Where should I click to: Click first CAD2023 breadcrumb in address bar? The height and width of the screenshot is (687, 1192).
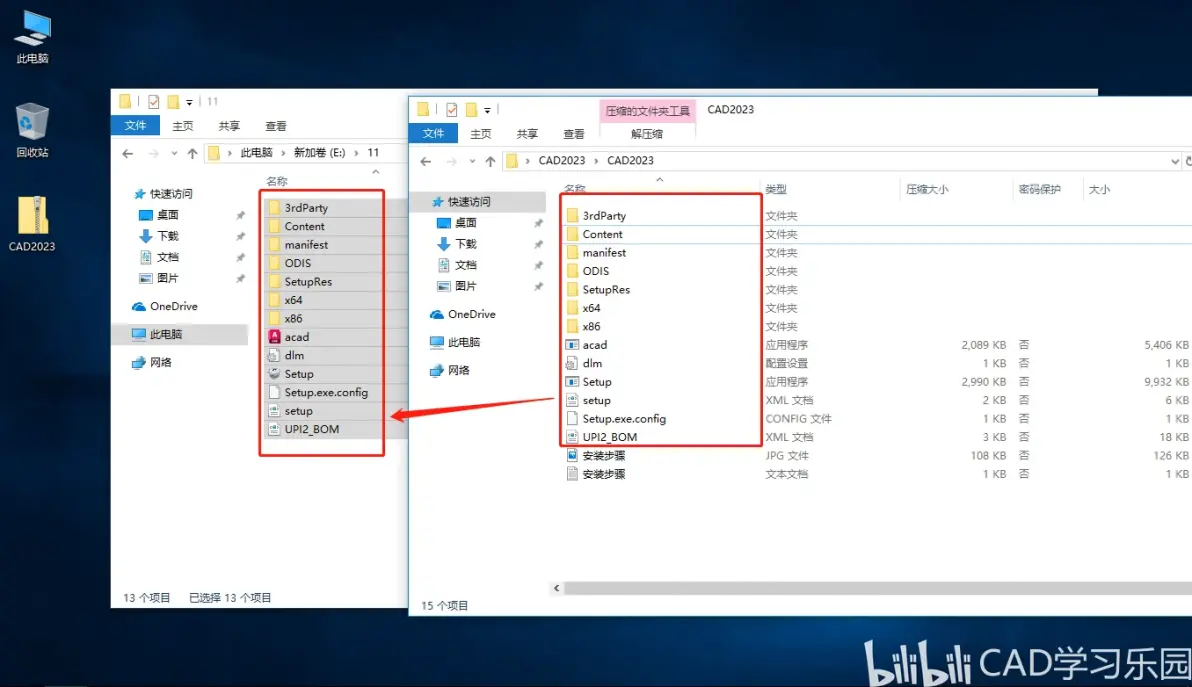coord(562,161)
